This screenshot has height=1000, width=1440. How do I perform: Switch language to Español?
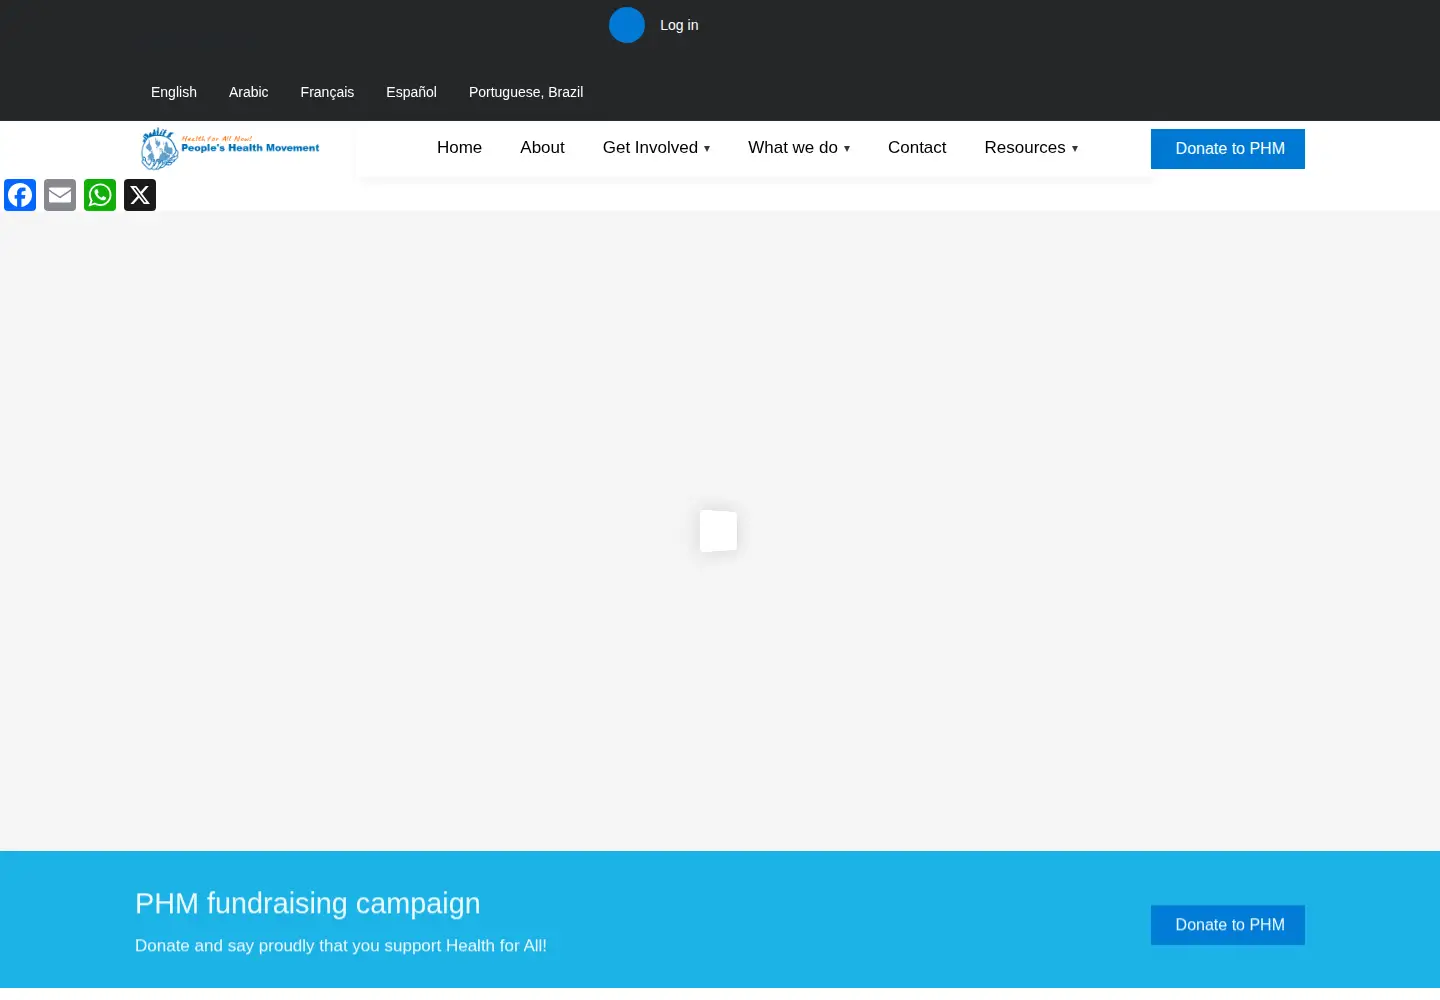click(411, 92)
